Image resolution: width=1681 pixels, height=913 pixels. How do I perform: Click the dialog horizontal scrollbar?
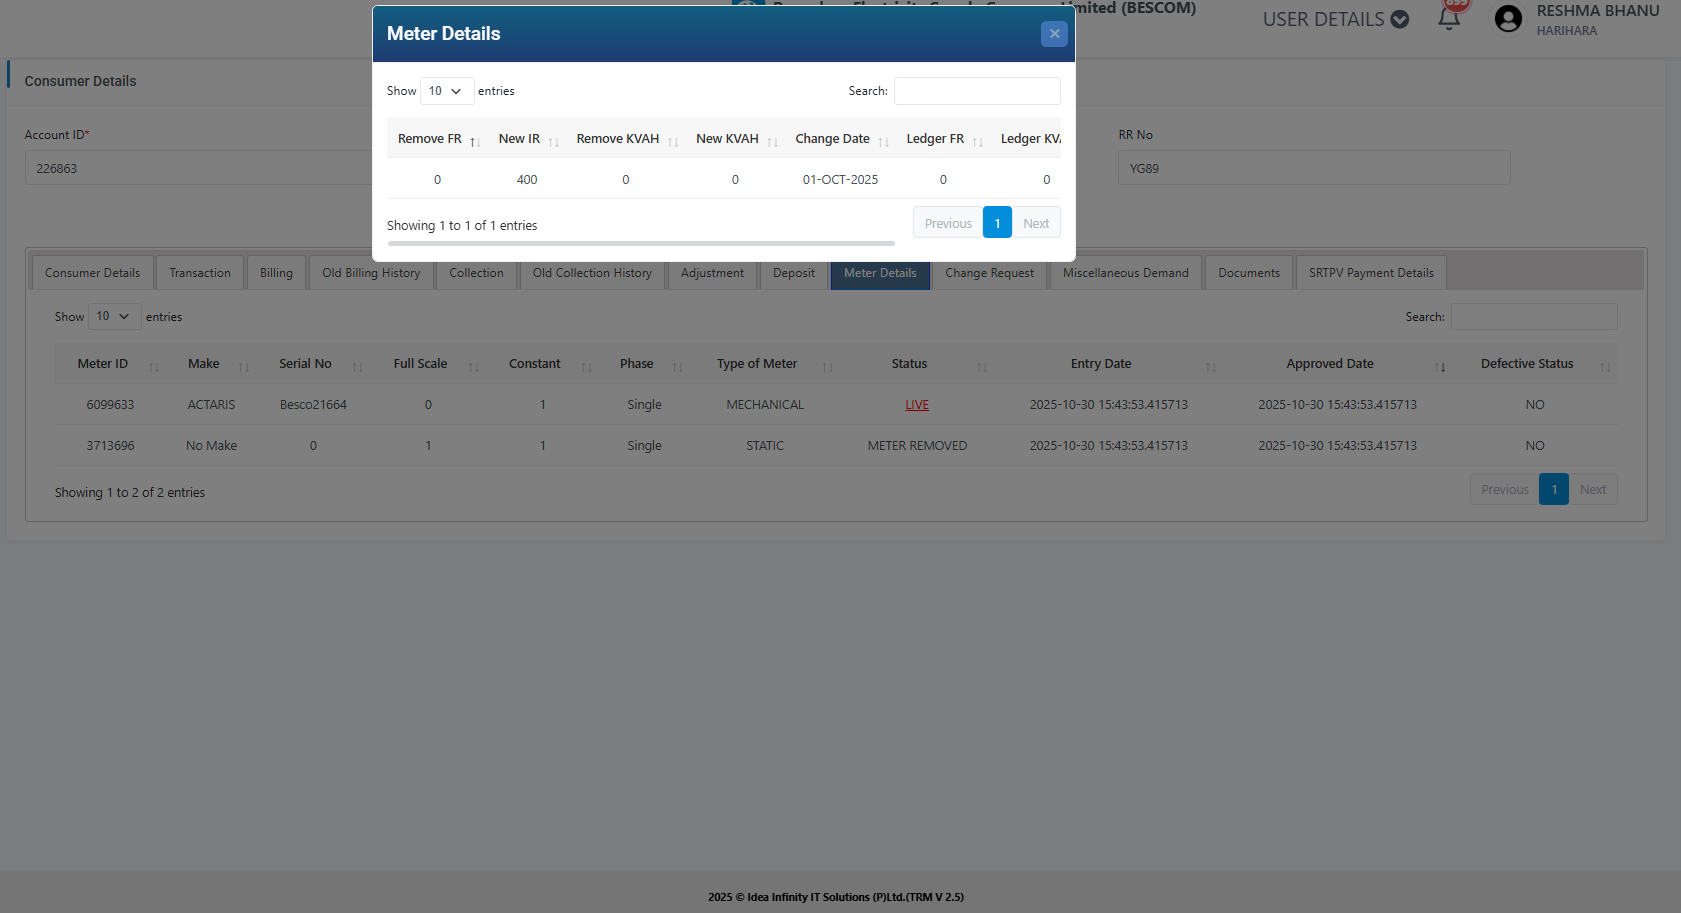tap(640, 243)
